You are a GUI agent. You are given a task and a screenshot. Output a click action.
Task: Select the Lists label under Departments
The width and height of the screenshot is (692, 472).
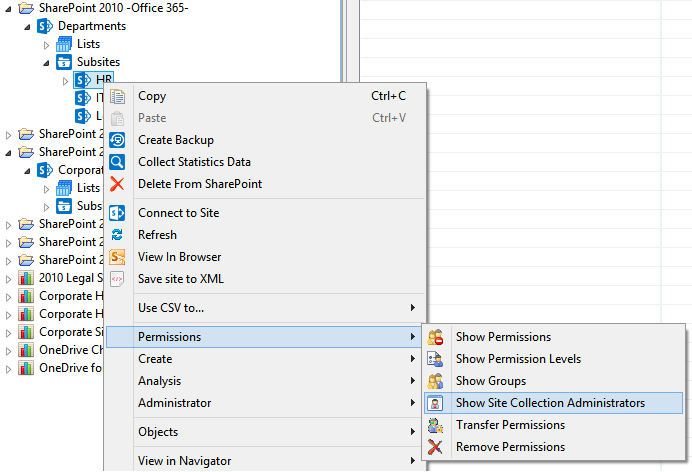pos(88,44)
